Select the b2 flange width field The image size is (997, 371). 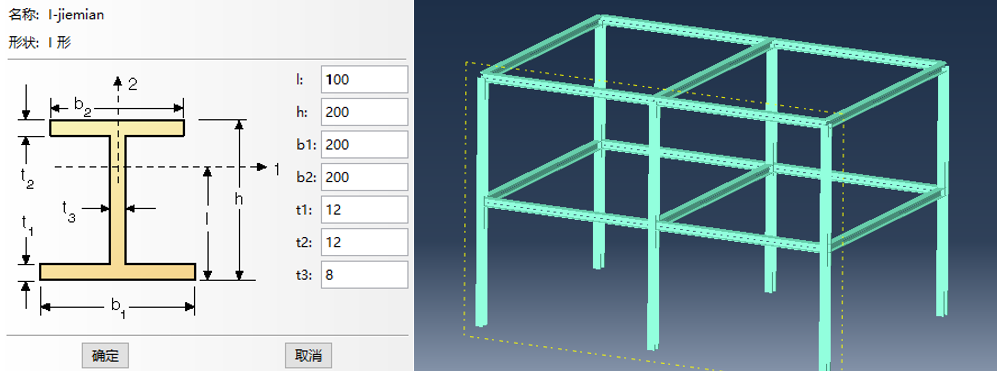click(x=364, y=177)
